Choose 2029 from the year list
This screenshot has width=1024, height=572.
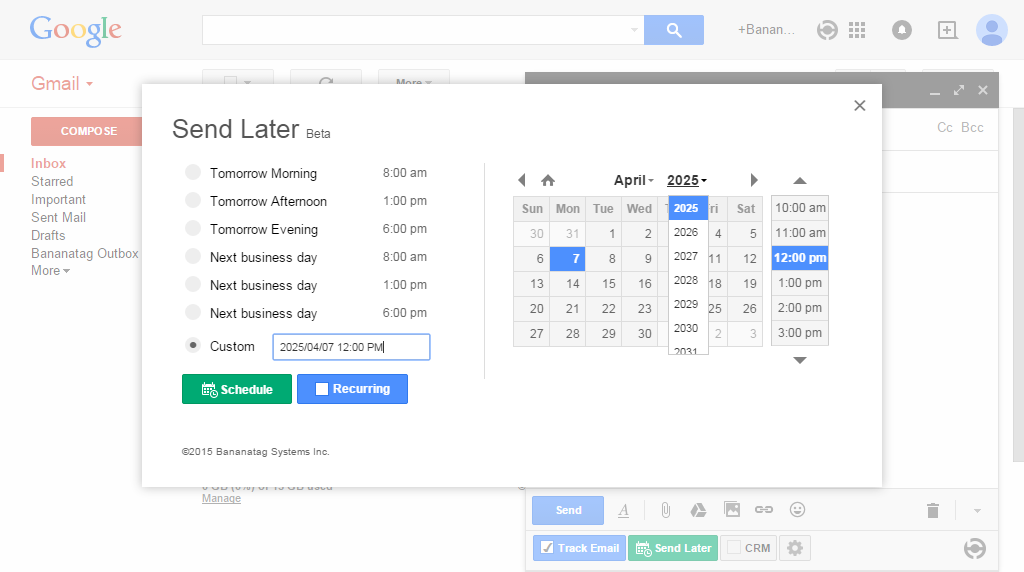686,304
